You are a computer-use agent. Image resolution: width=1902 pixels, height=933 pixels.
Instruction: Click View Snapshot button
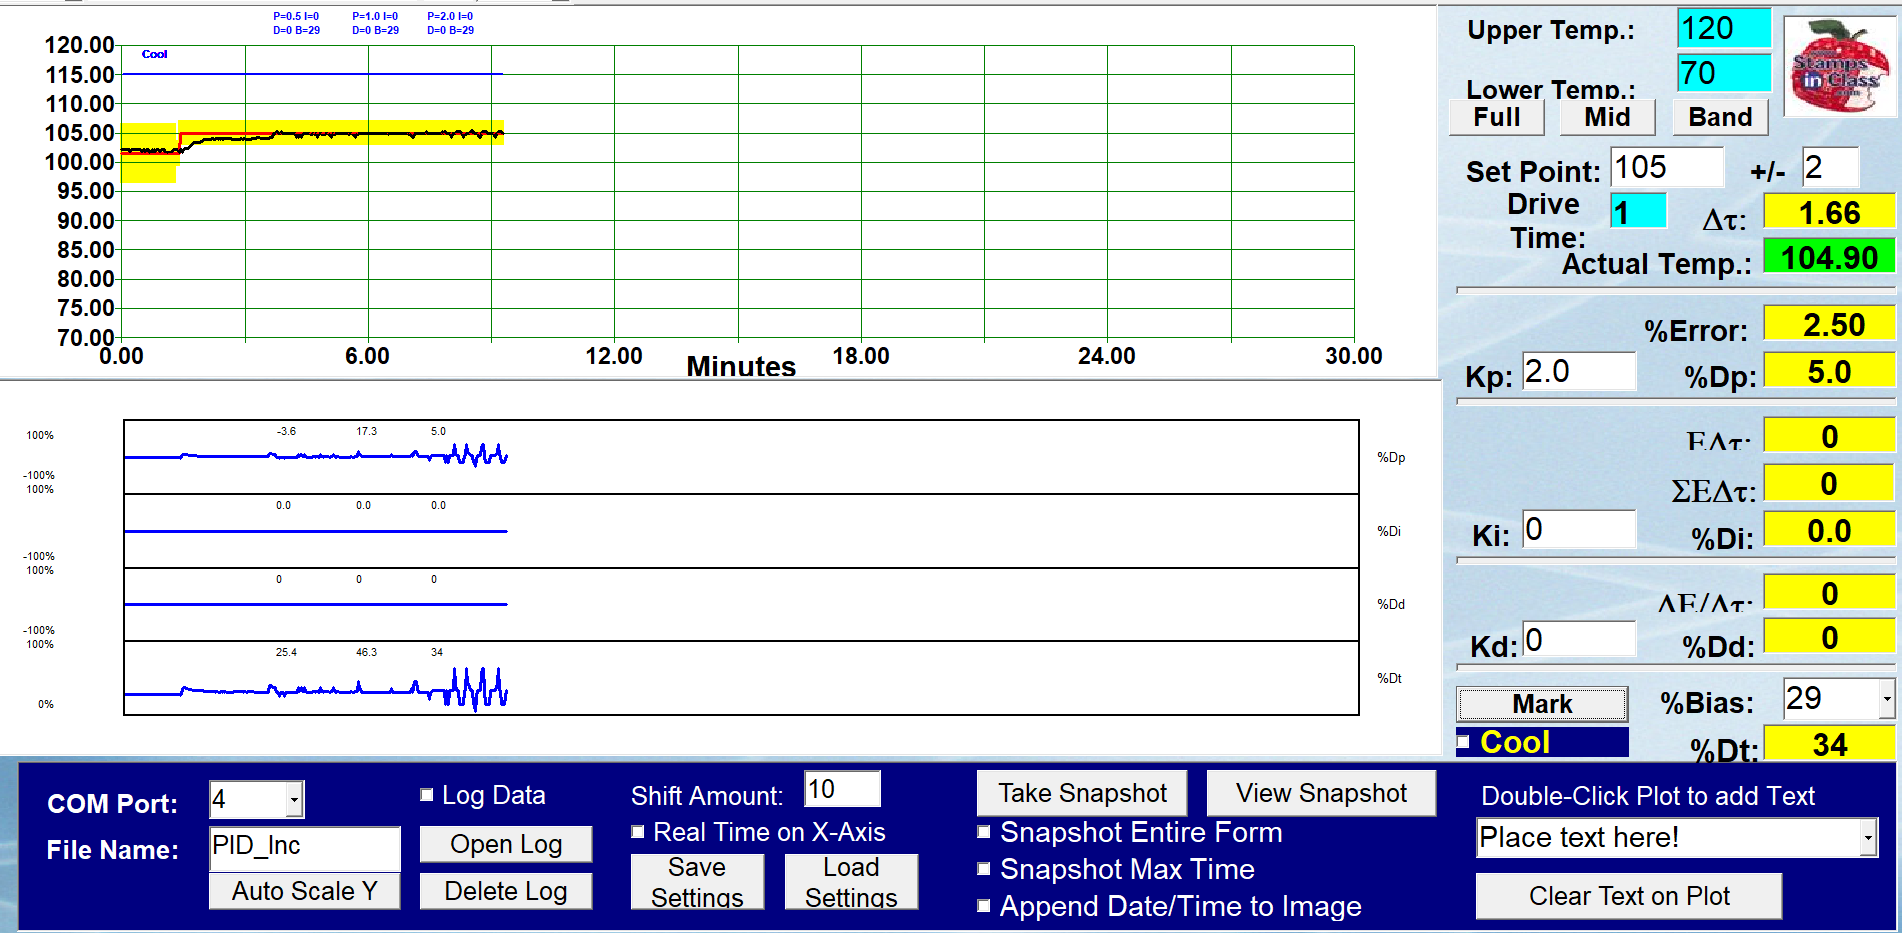coord(1321,793)
